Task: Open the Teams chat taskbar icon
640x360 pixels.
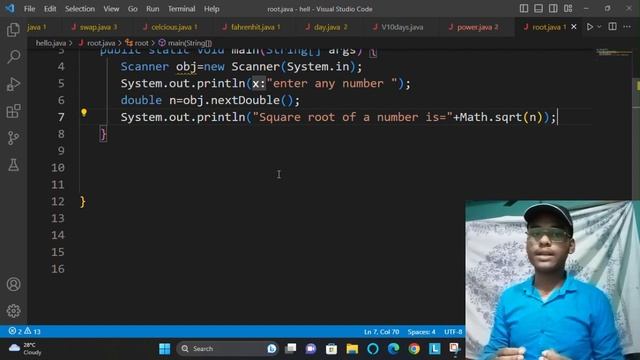Action: click(311, 349)
